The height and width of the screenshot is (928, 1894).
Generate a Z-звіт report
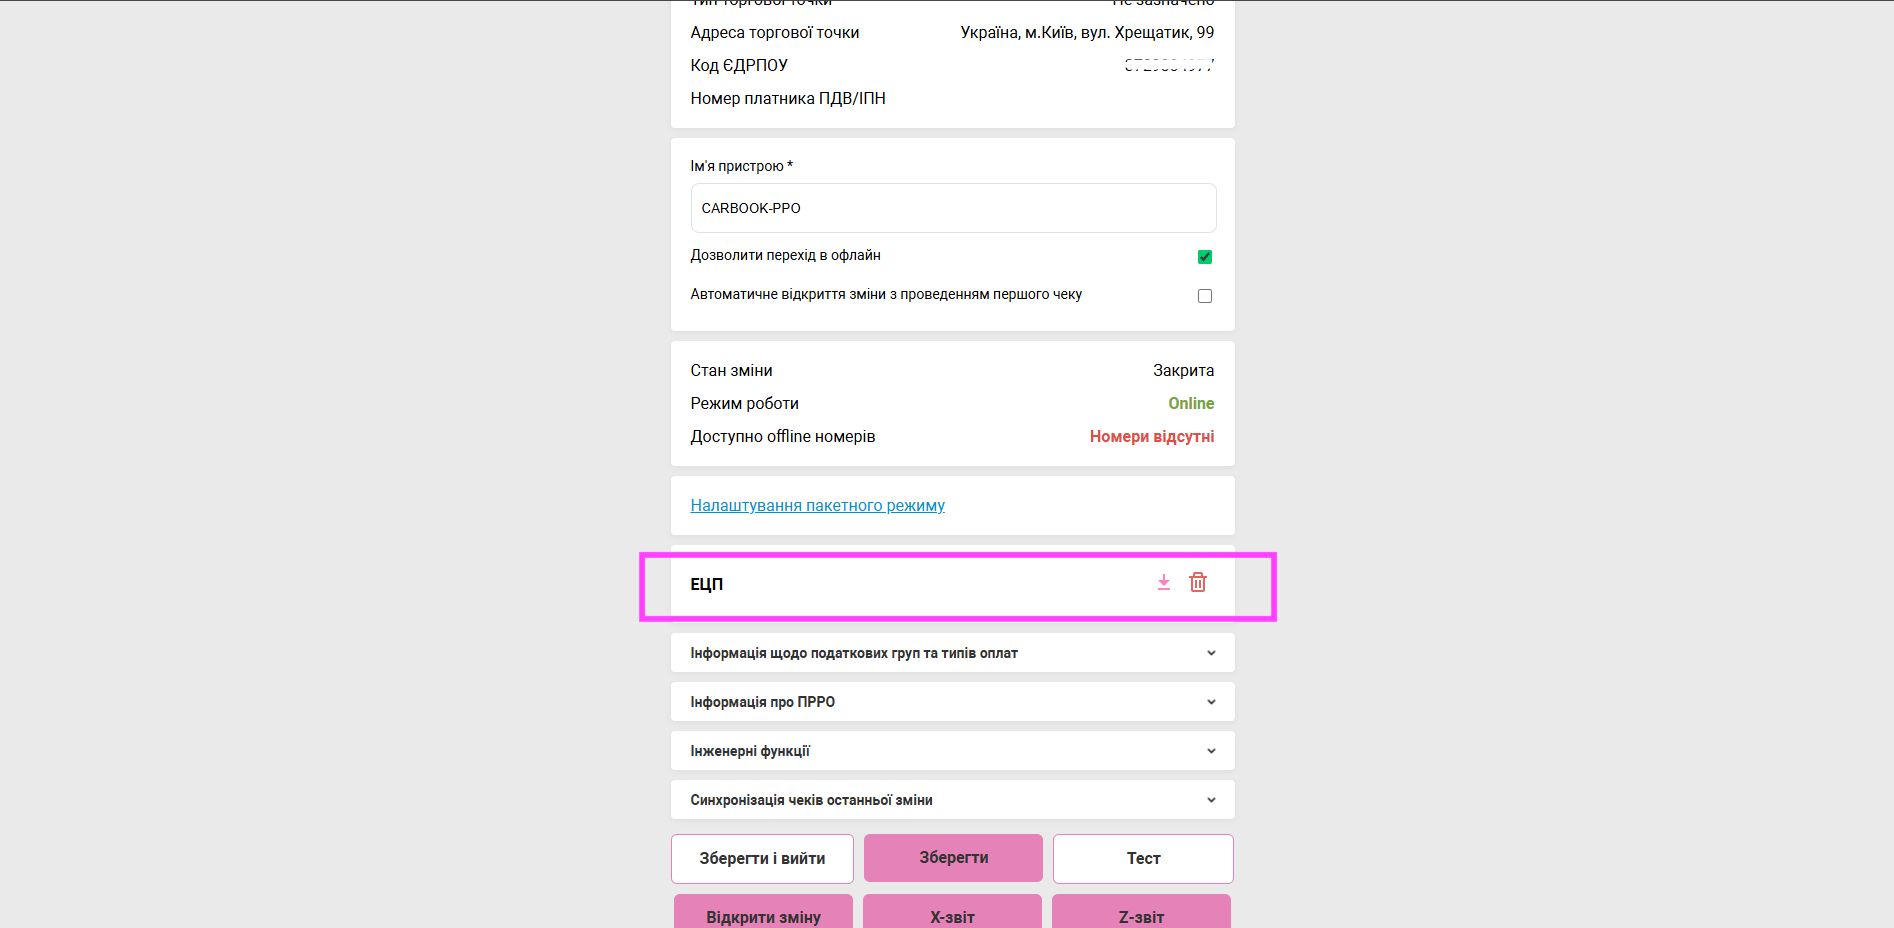(x=1140, y=916)
